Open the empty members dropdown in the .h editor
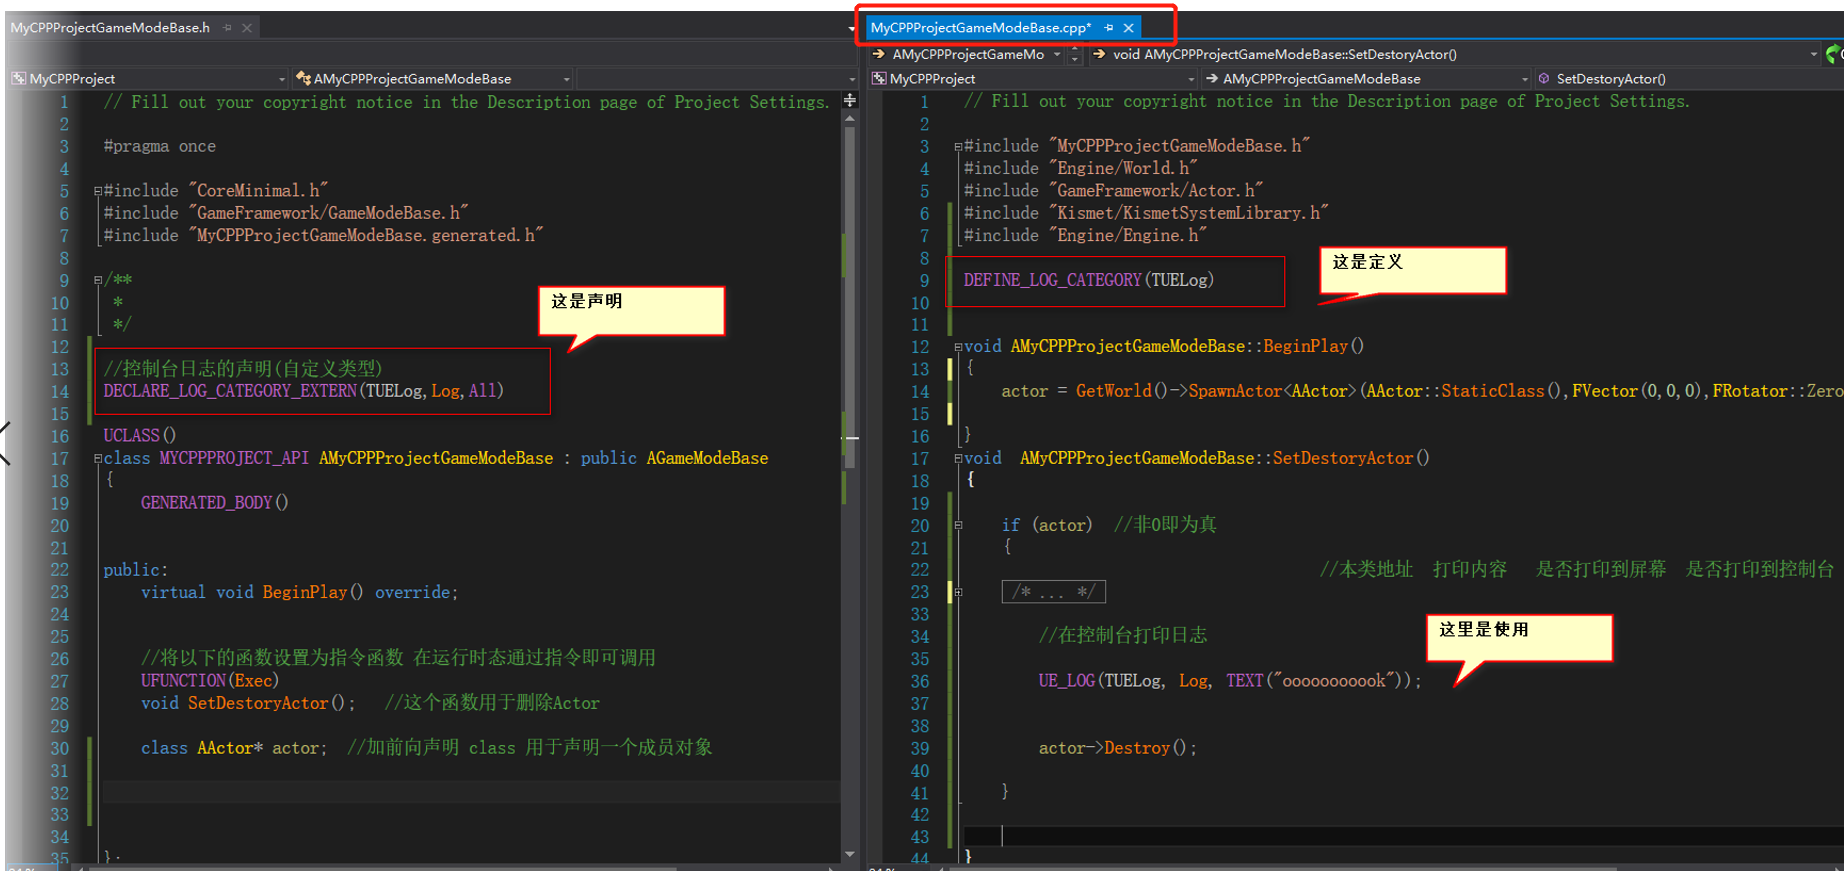Image resolution: width=1844 pixels, height=871 pixels. click(x=716, y=78)
